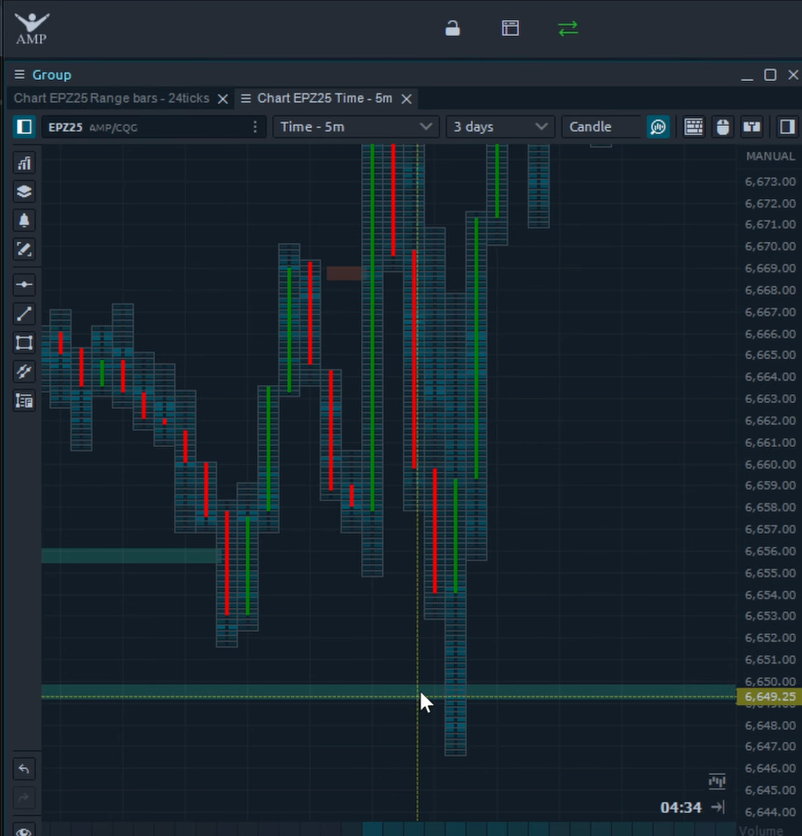Click the reddish-brown zone rectangle on chart

tap(344, 273)
